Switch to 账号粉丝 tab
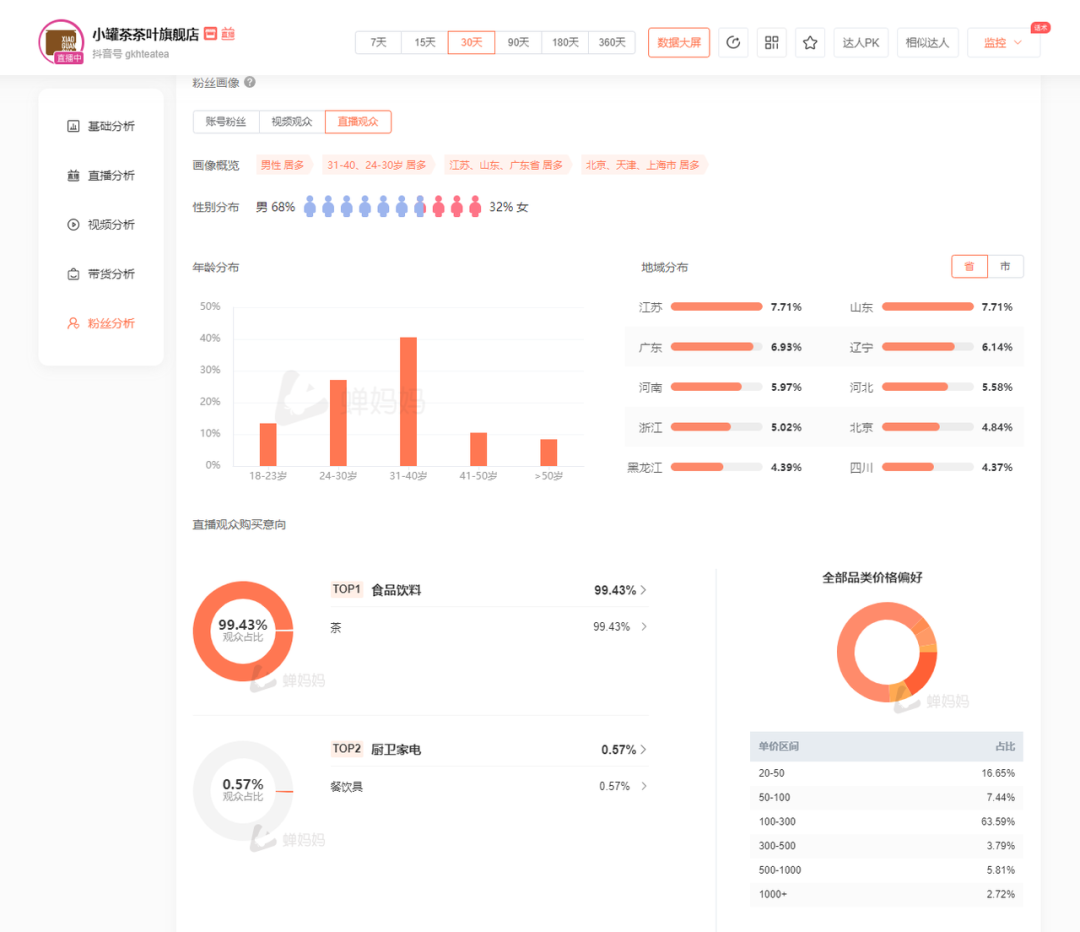The height and width of the screenshot is (932, 1080). (x=226, y=122)
